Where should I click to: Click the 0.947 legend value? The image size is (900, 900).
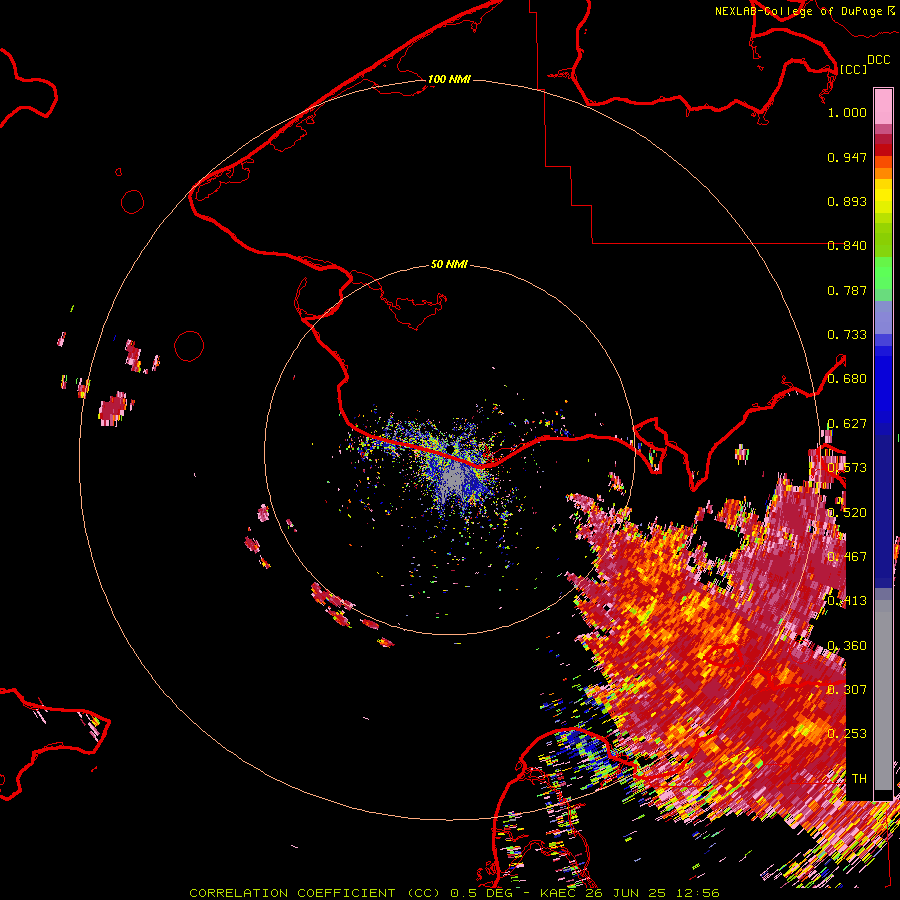[x=847, y=157]
